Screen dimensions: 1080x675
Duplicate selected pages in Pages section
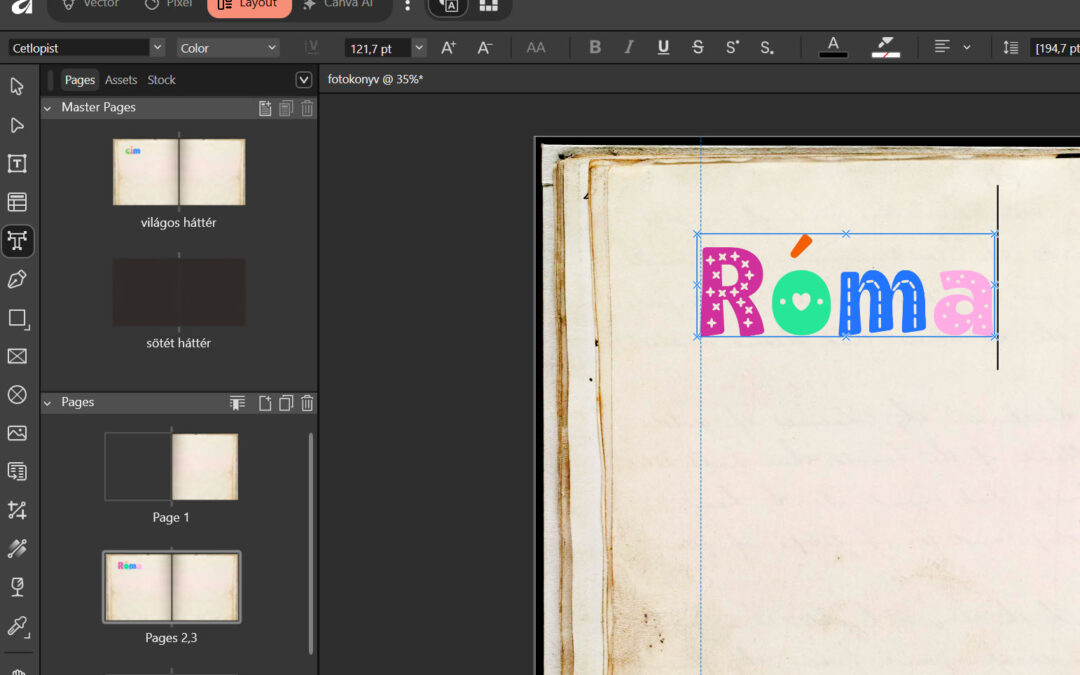(287, 403)
